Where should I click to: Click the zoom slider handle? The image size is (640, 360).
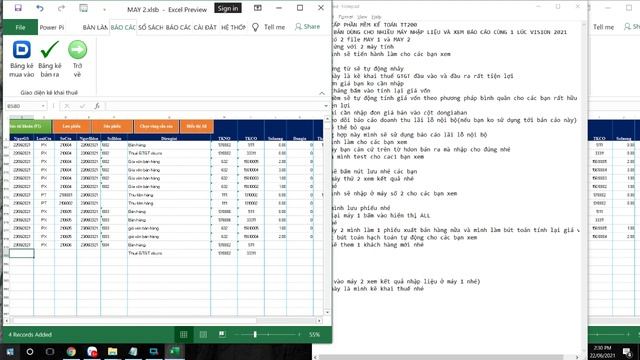click(x=255, y=335)
